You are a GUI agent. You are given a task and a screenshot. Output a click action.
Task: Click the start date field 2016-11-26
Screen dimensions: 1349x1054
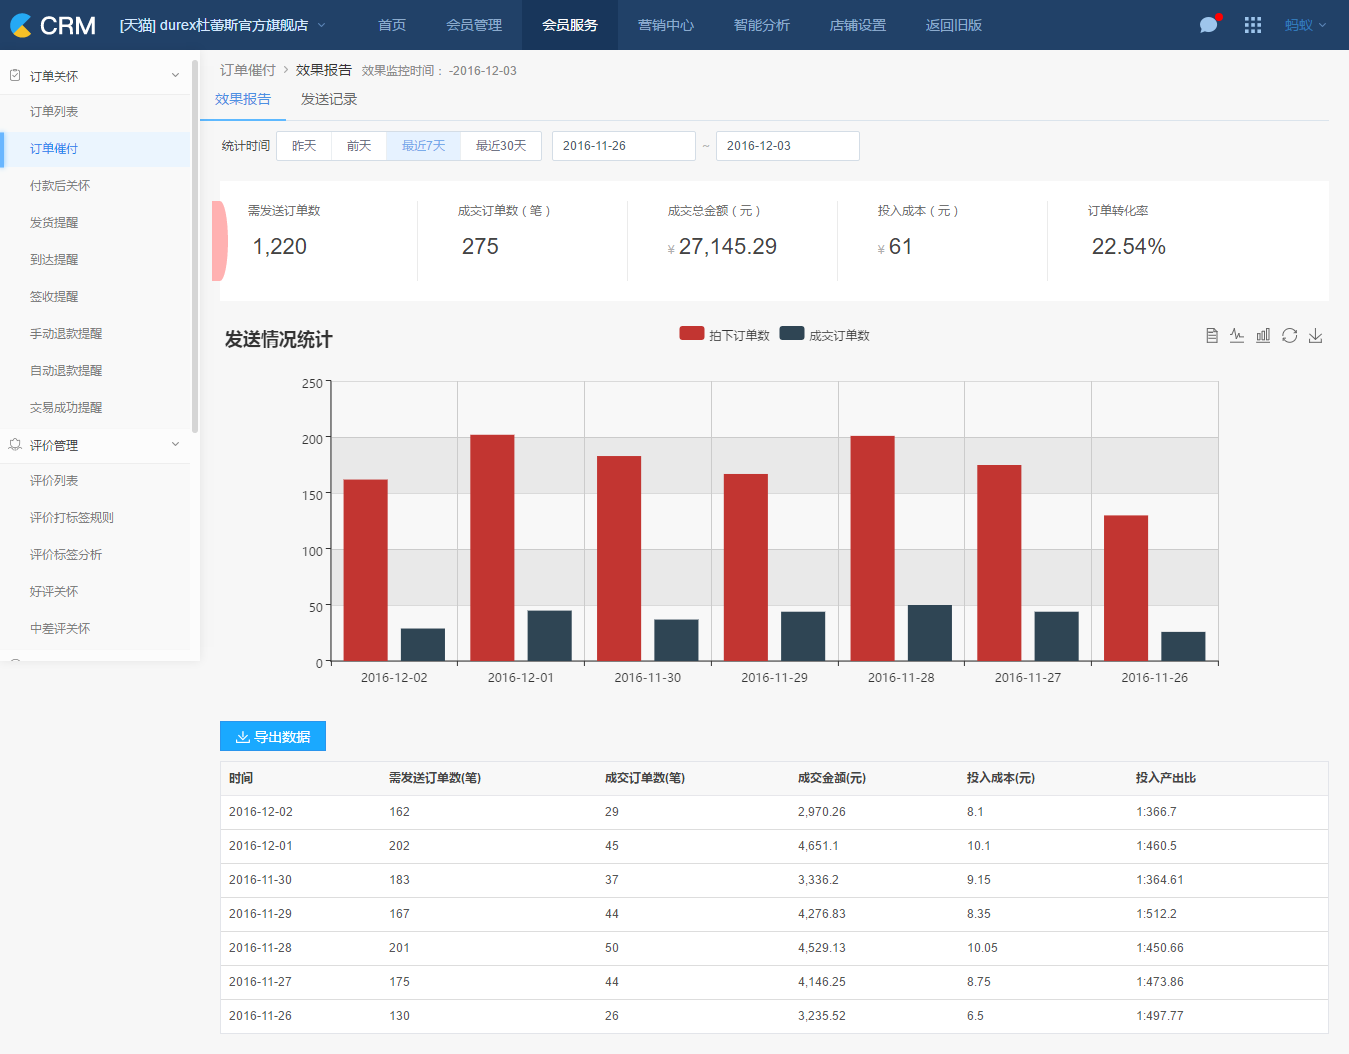click(x=623, y=146)
